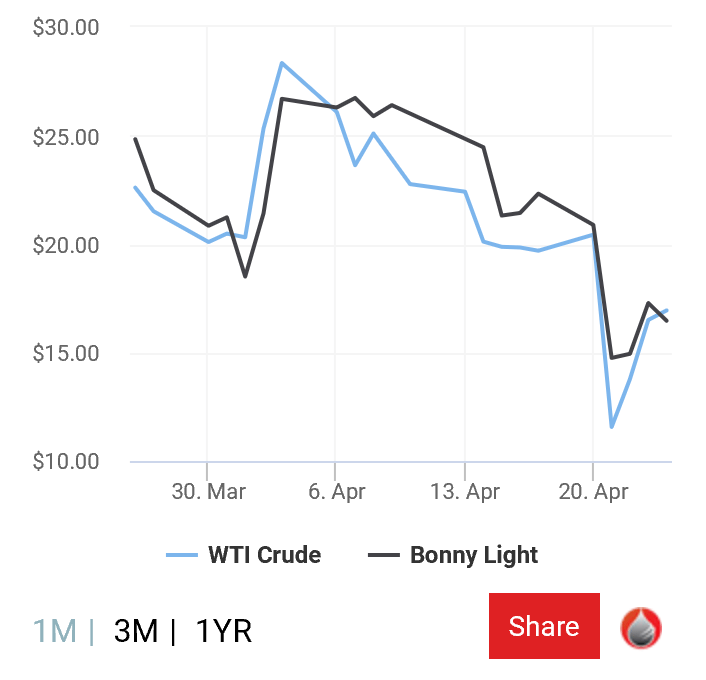This screenshot has height=680, width=706.
Task: Click the black Bonny Light legend line marker
Action: [x=384, y=555]
